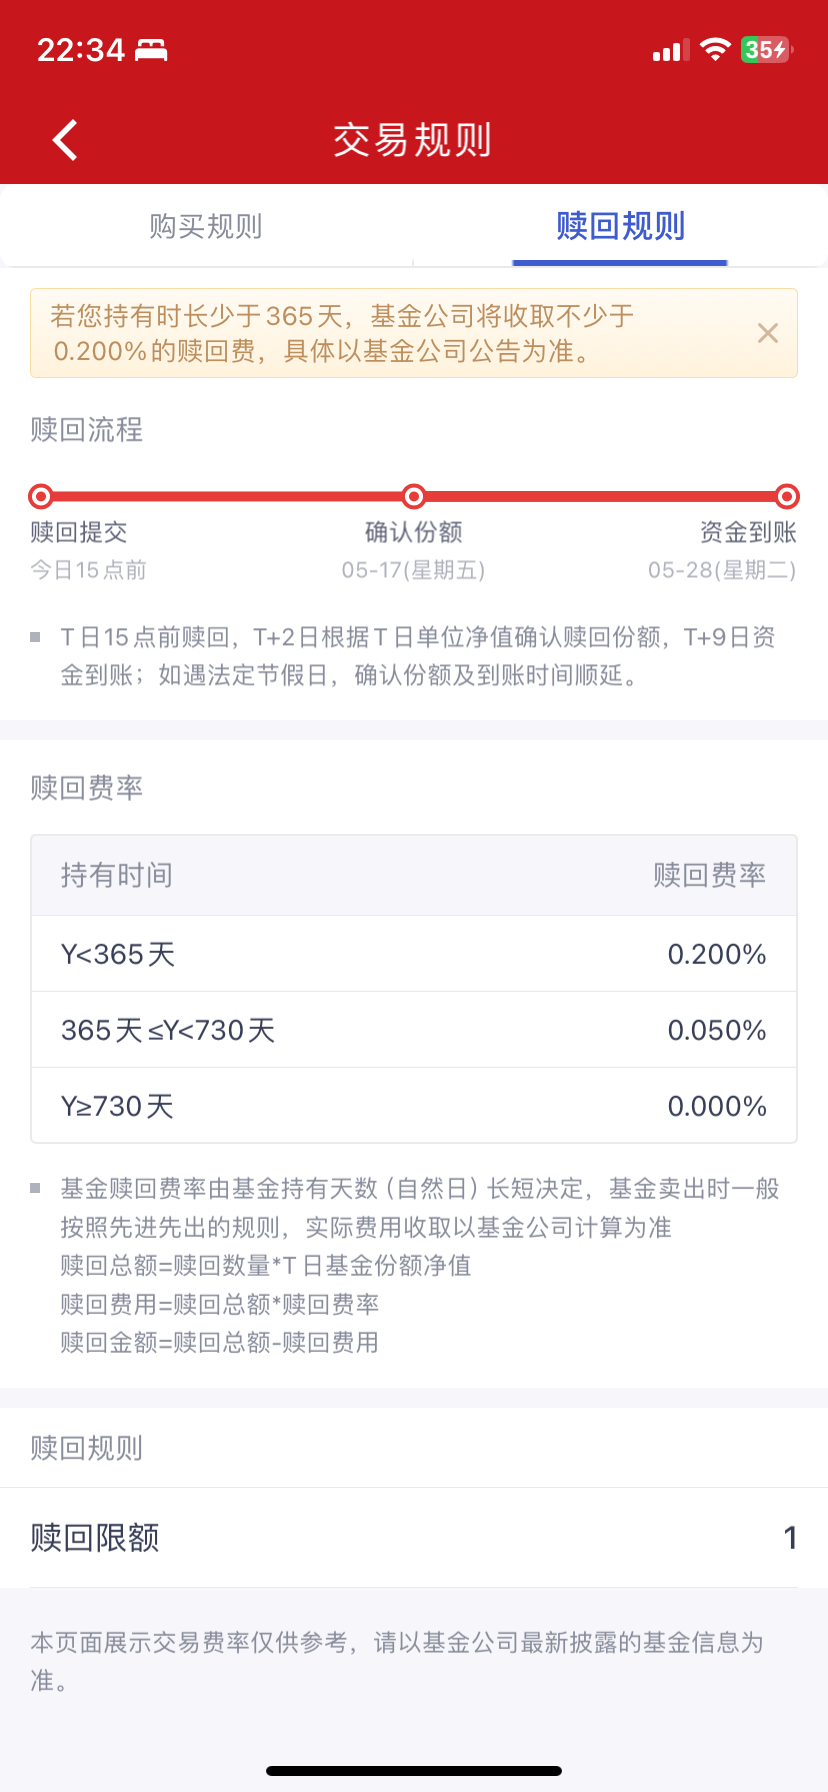Tap the 赎回费率 column header in table
The width and height of the screenshot is (828, 1792).
tap(709, 876)
